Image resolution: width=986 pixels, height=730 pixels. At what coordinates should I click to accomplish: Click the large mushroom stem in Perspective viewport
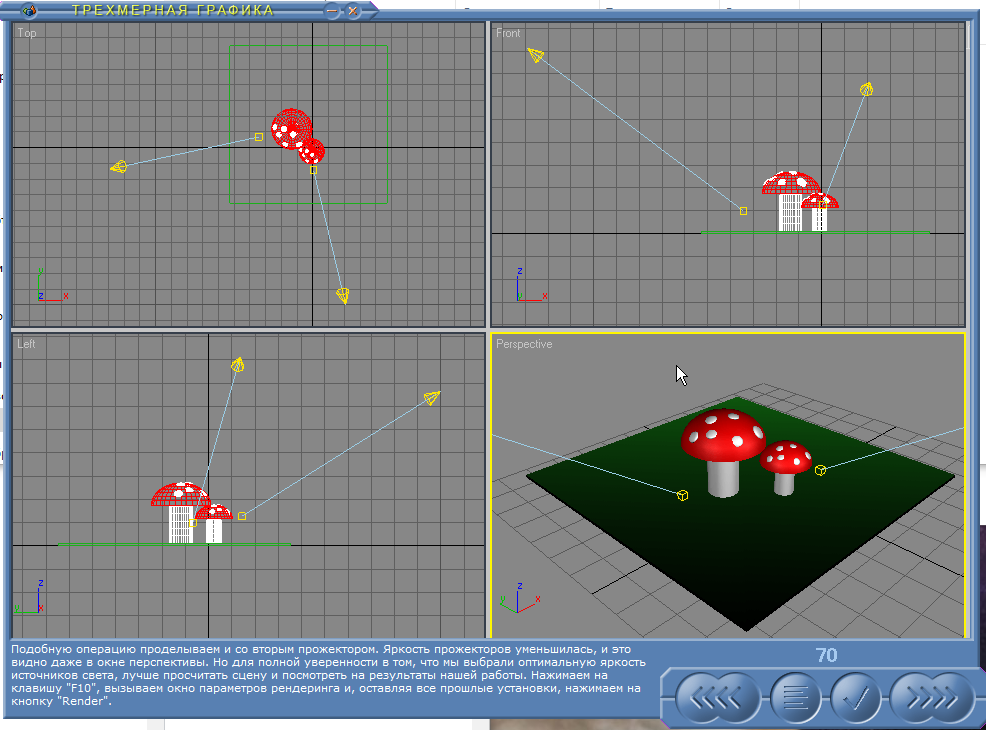click(723, 480)
